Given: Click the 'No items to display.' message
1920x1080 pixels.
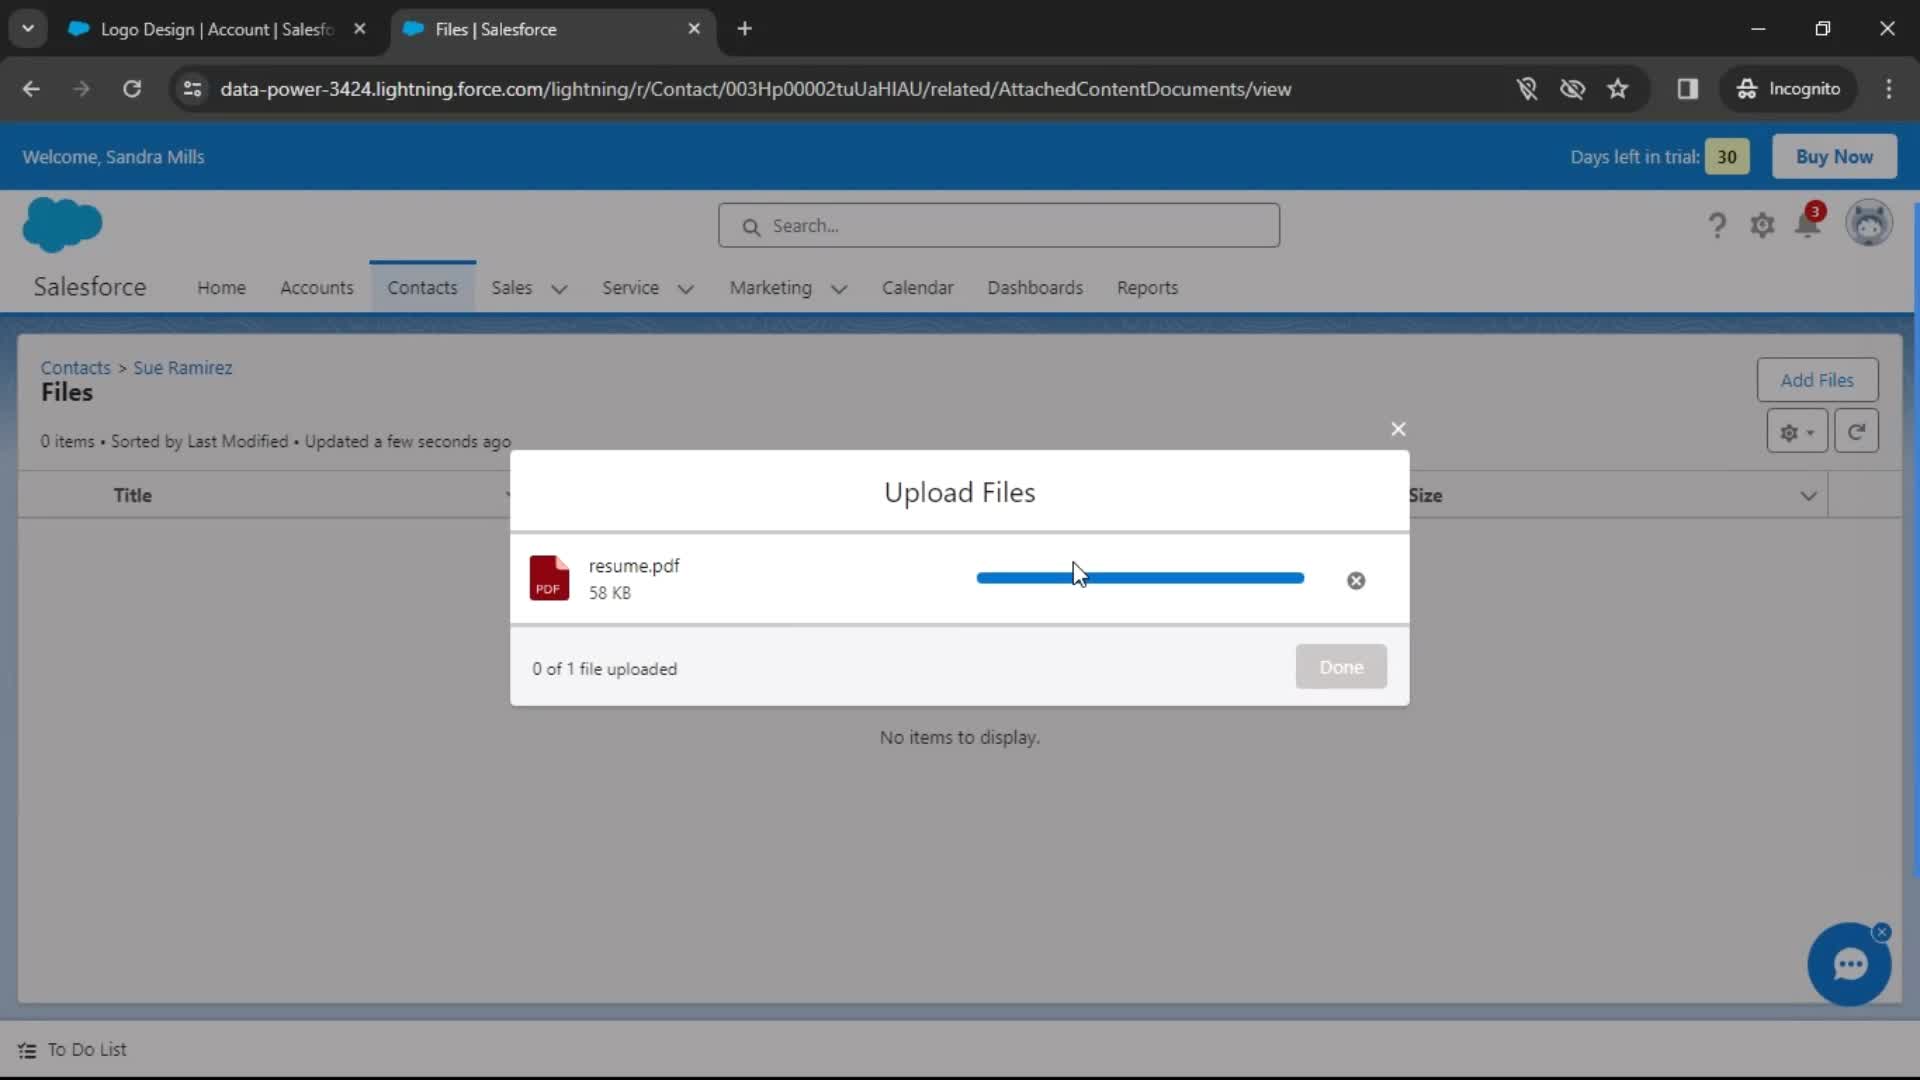Looking at the screenshot, I should 960,738.
